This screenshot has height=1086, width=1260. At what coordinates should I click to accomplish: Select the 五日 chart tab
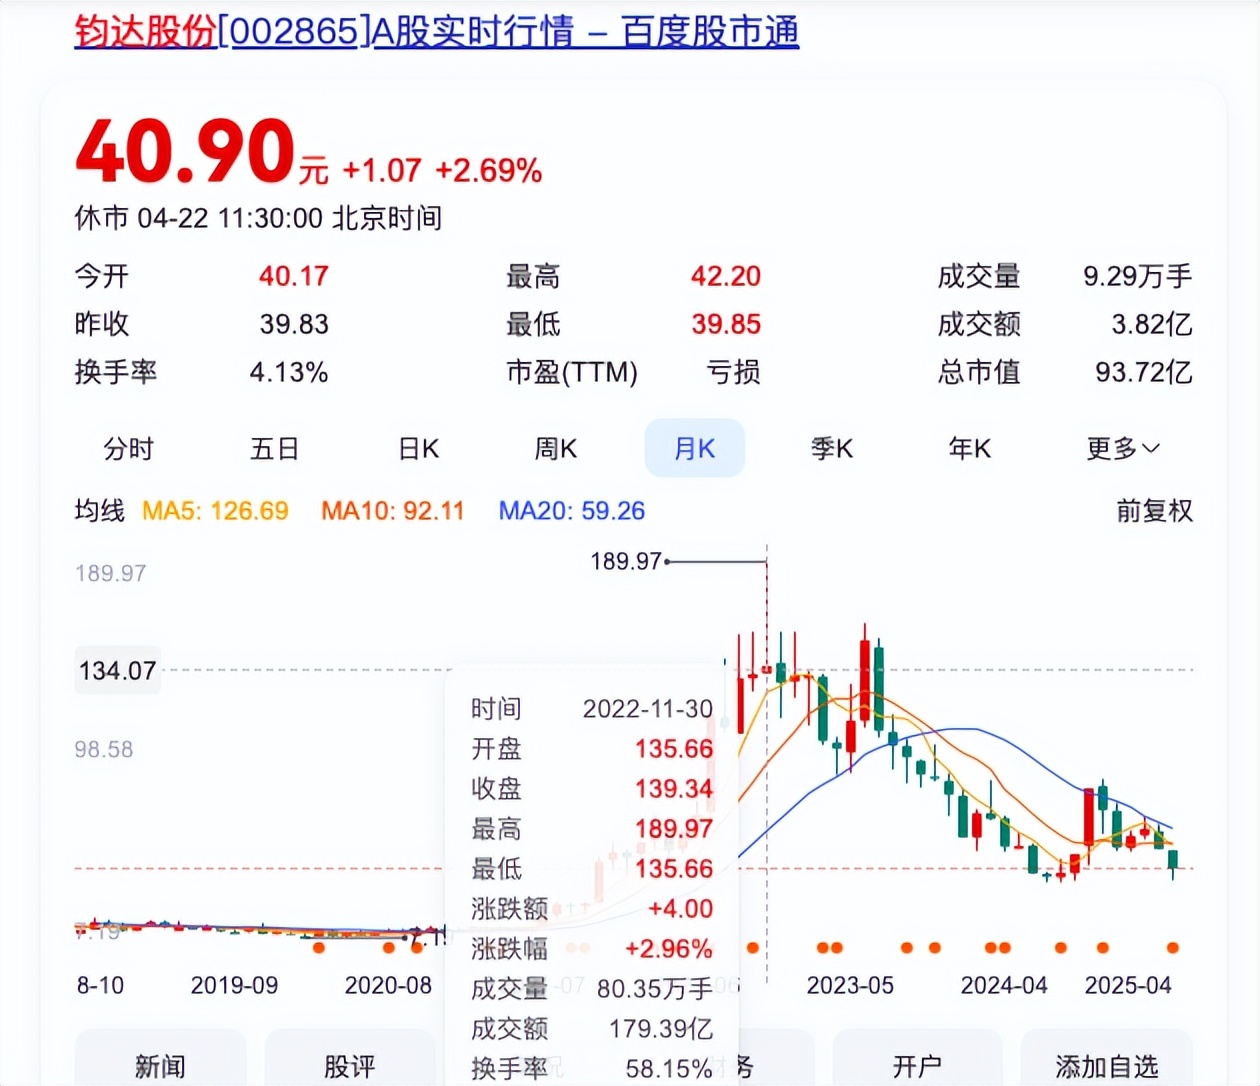(274, 449)
